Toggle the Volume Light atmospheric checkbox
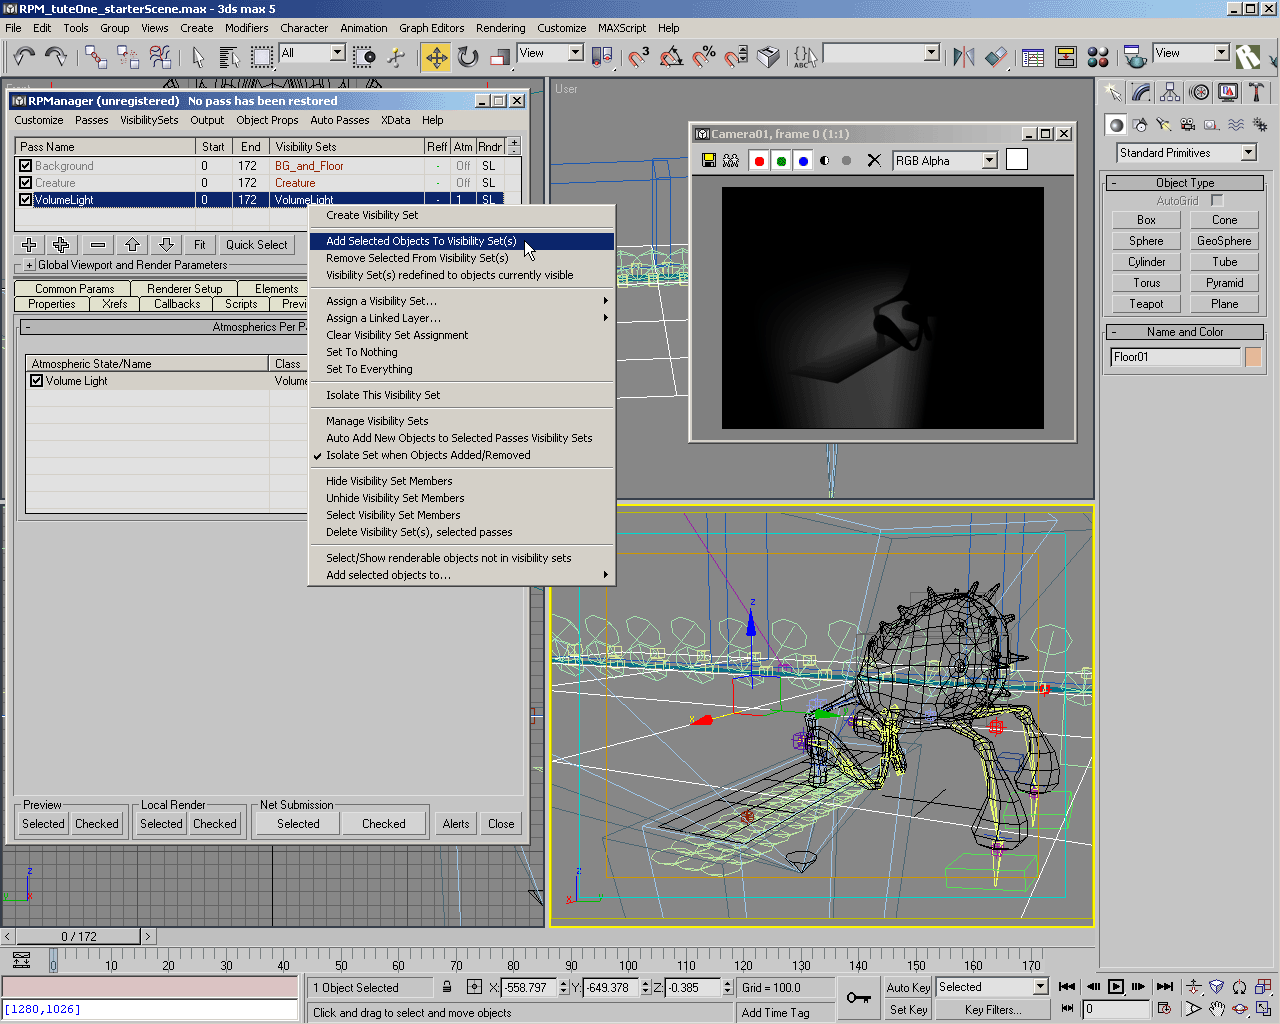1280x1024 pixels. pyautogui.click(x=37, y=381)
